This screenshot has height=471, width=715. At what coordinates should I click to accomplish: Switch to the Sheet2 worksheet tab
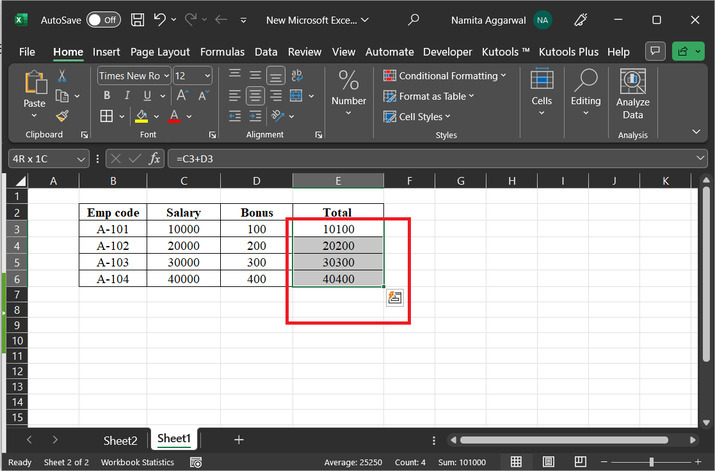coord(120,440)
